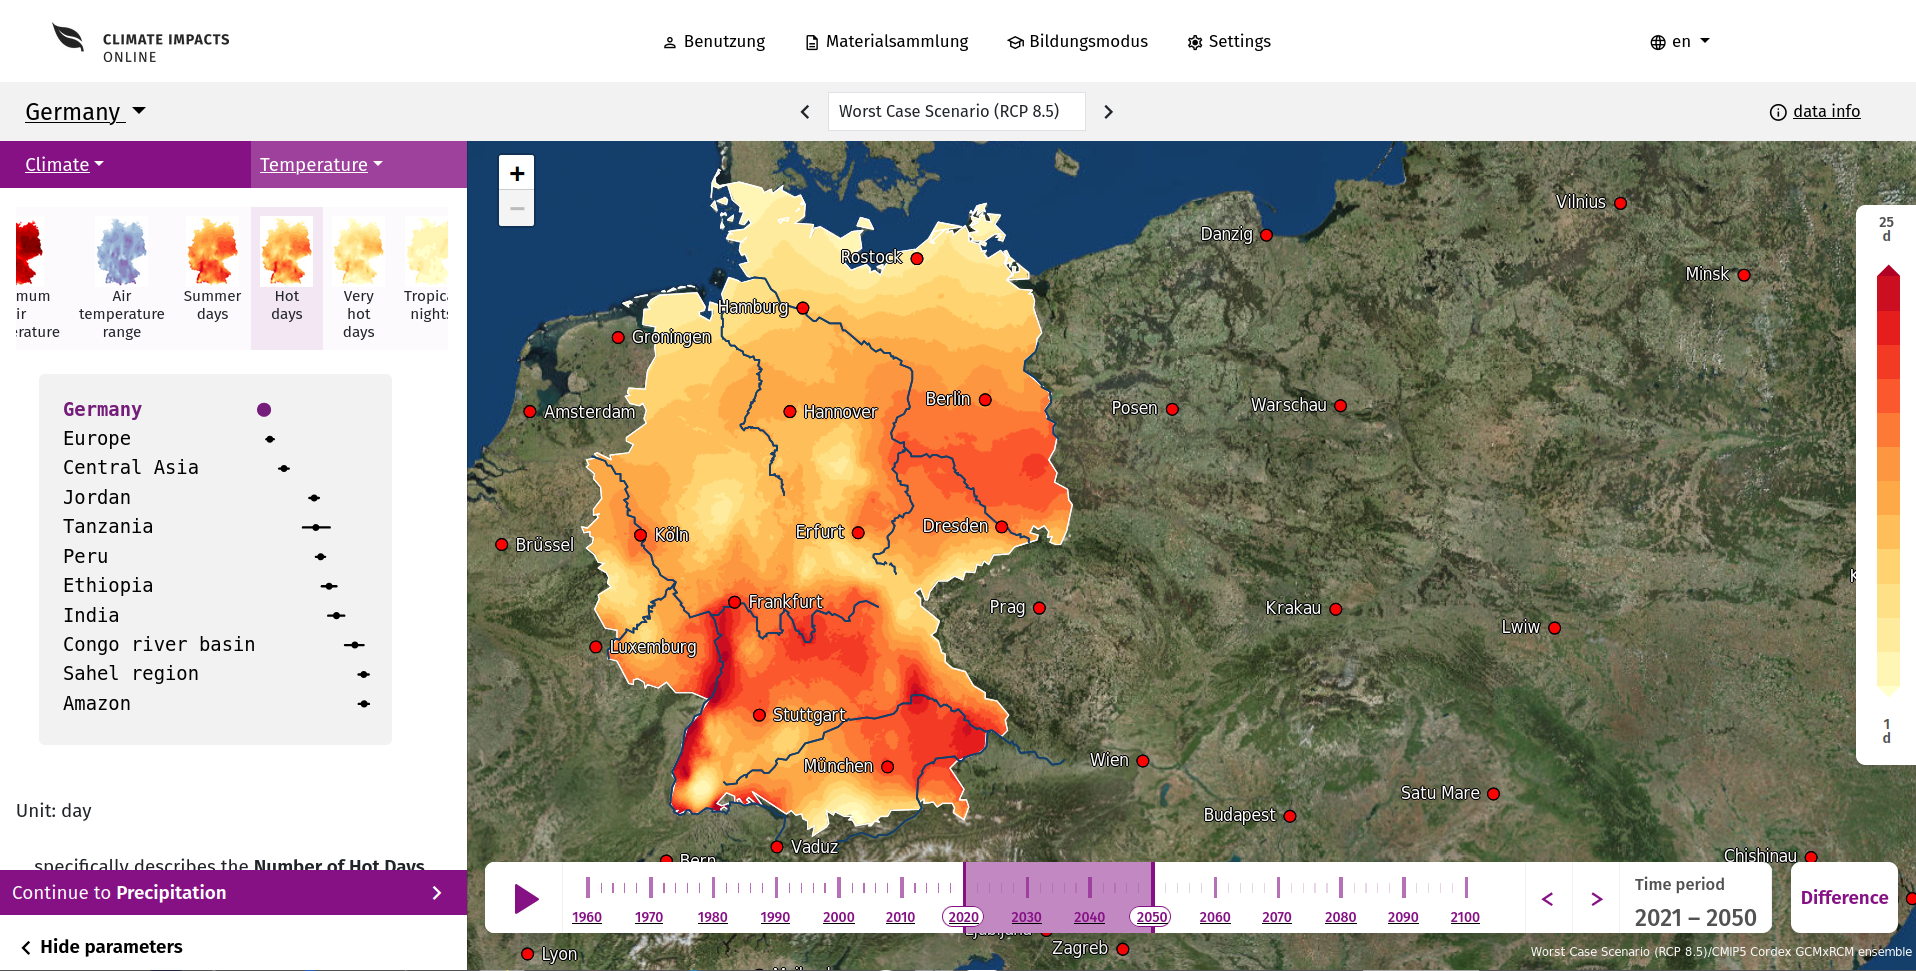1916x971 pixels.
Task: Play the timeline animation
Action: pyautogui.click(x=525, y=898)
